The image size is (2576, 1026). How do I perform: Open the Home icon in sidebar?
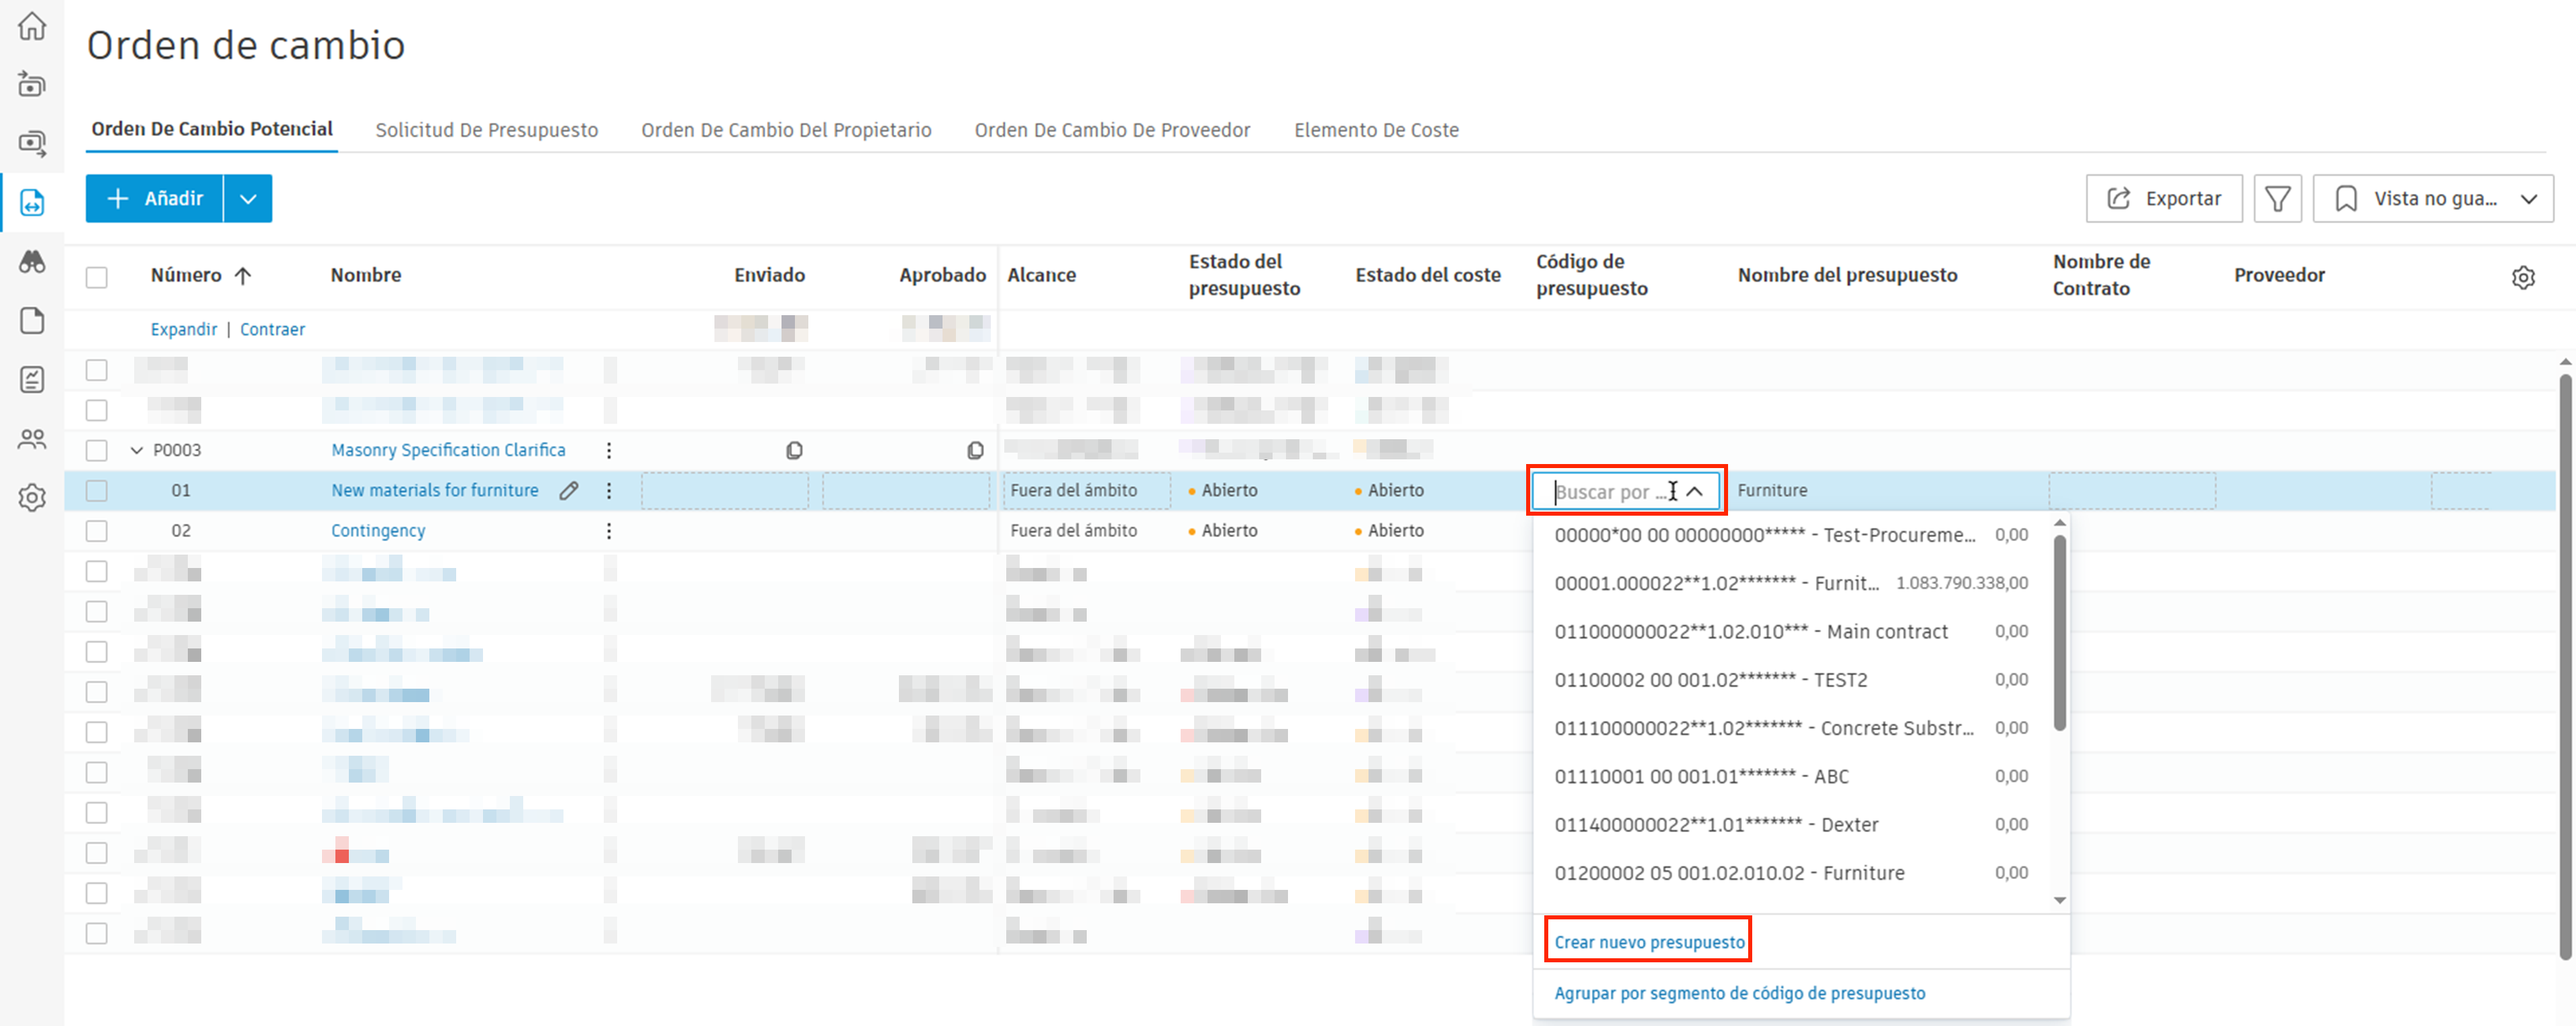(32, 26)
